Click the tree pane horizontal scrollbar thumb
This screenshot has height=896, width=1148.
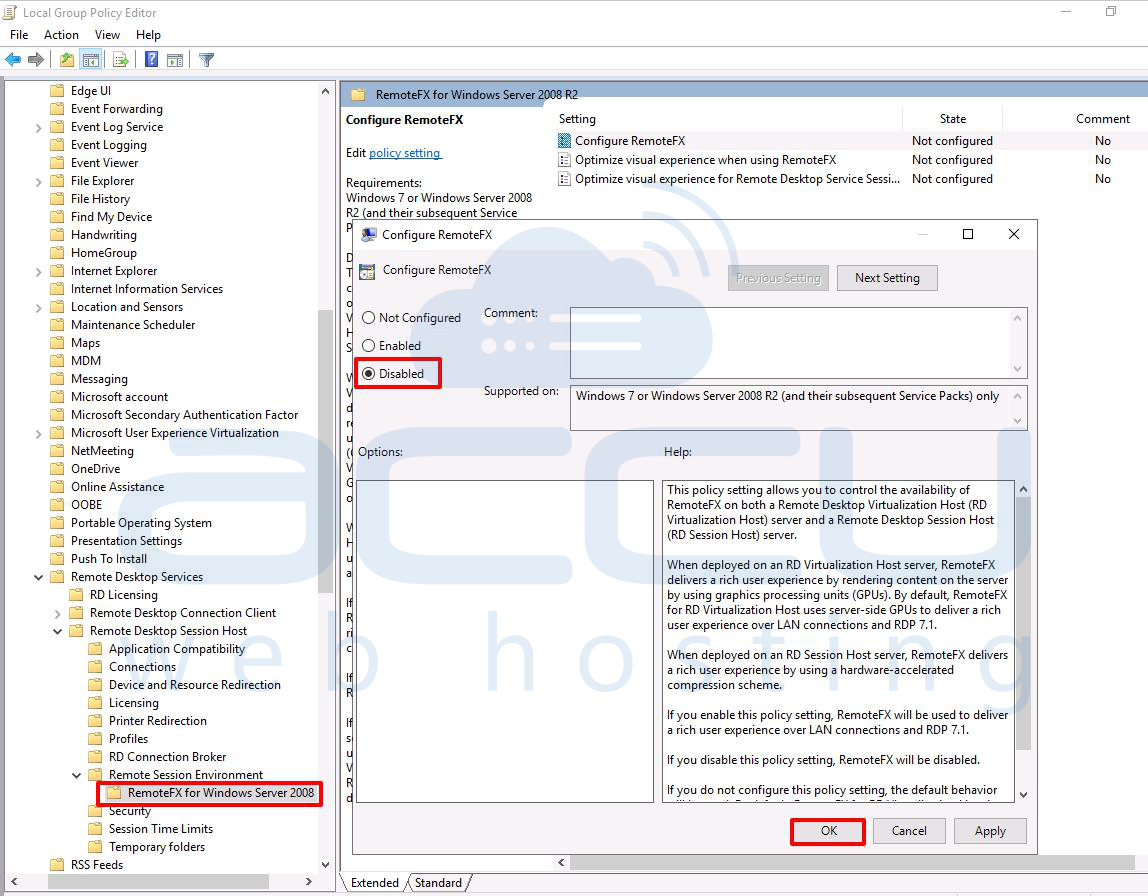tap(159, 882)
